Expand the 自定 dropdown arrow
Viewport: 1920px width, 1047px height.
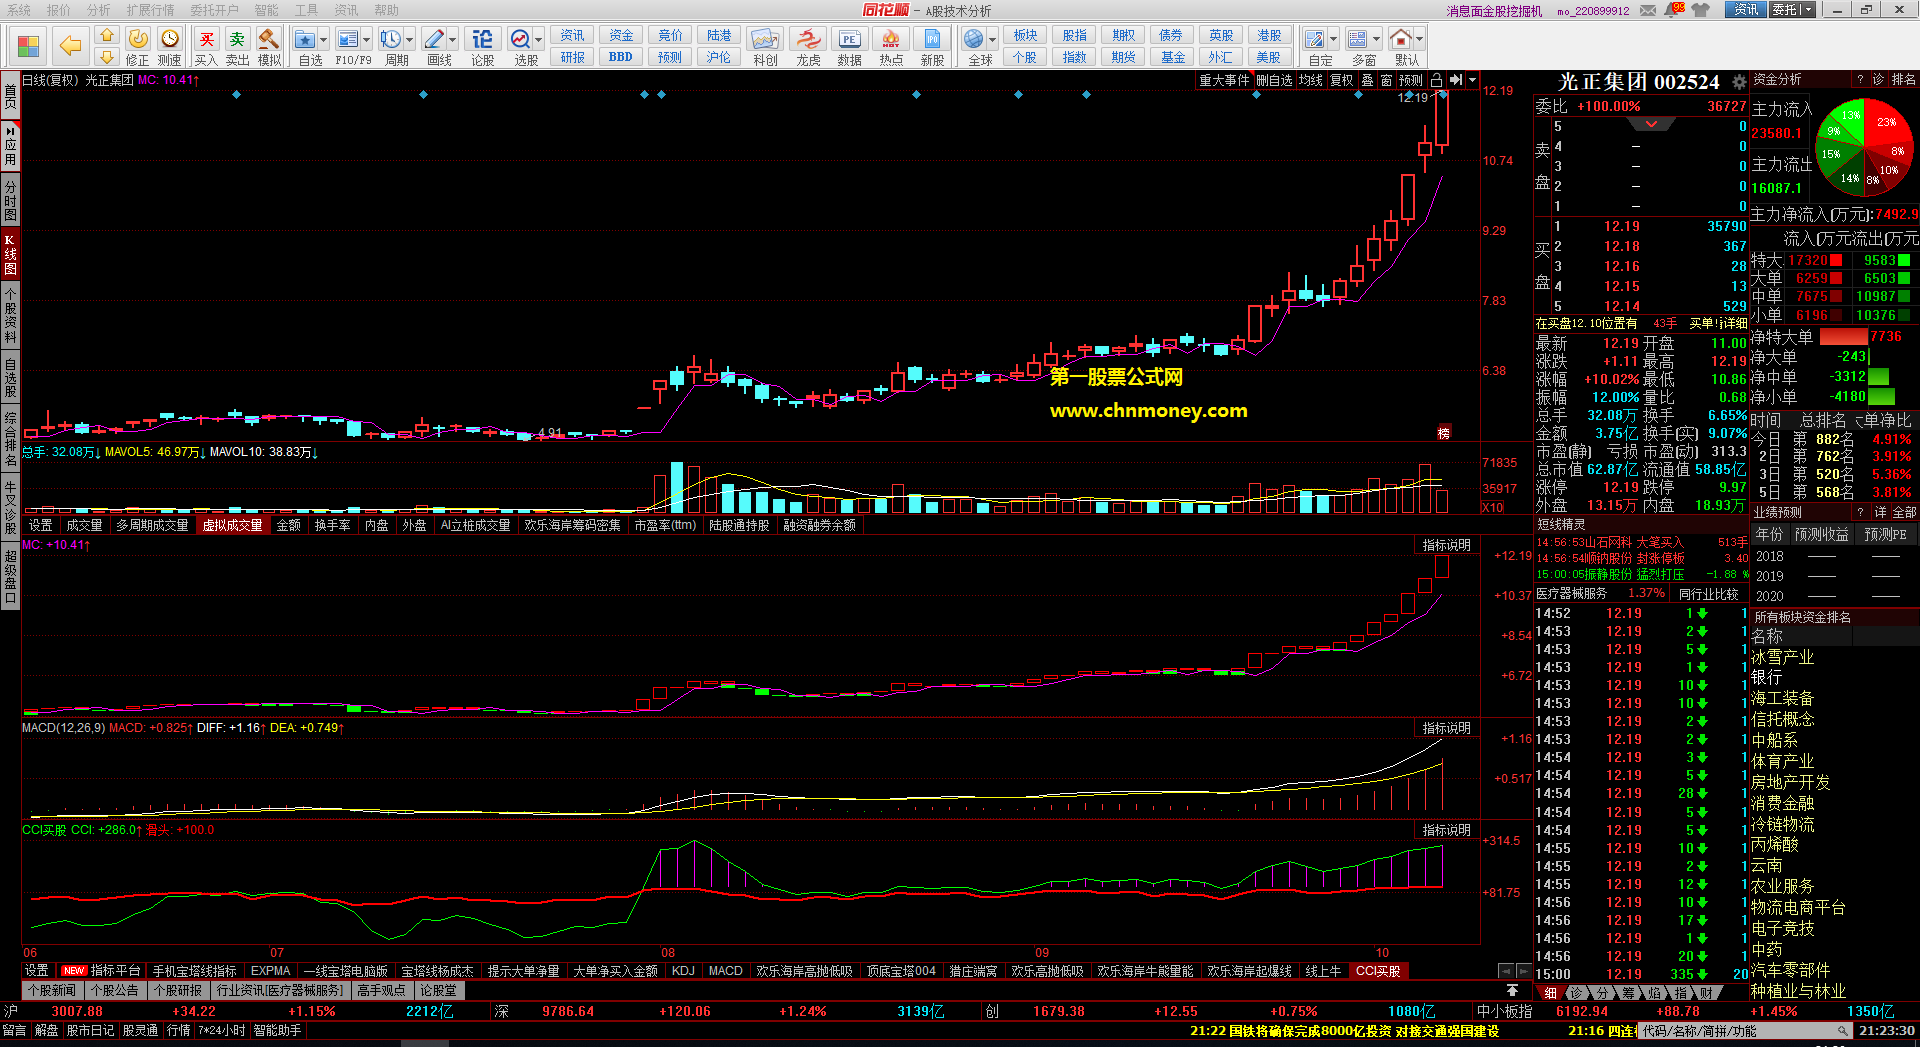[1333, 40]
